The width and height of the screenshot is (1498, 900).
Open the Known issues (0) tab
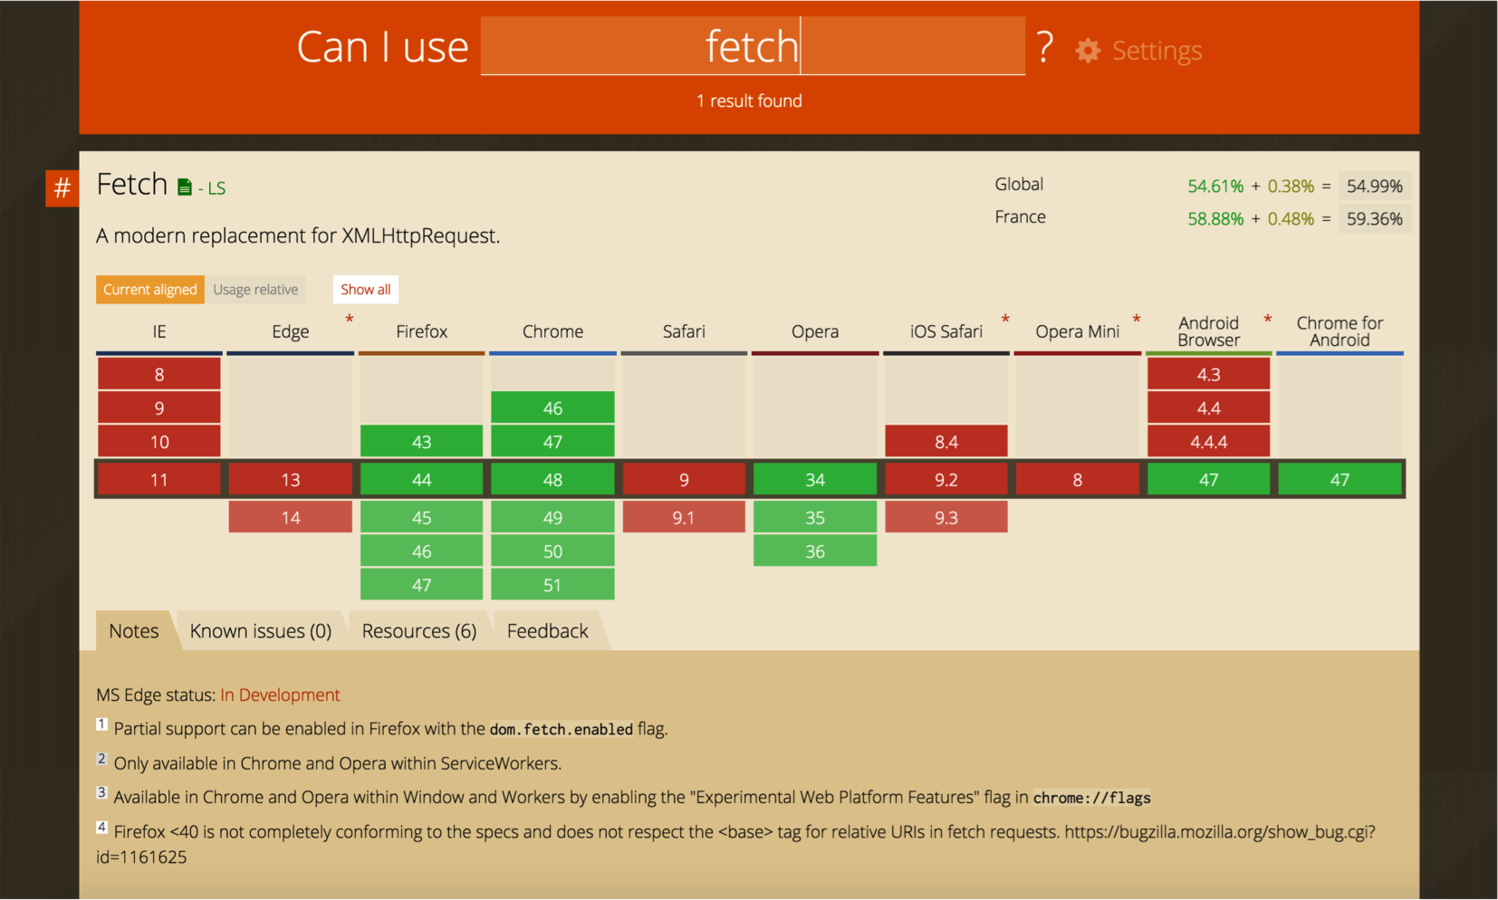[260, 631]
